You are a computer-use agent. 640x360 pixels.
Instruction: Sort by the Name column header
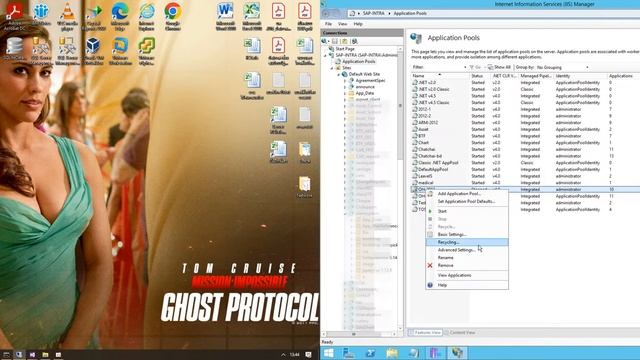click(x=439, y=76)
